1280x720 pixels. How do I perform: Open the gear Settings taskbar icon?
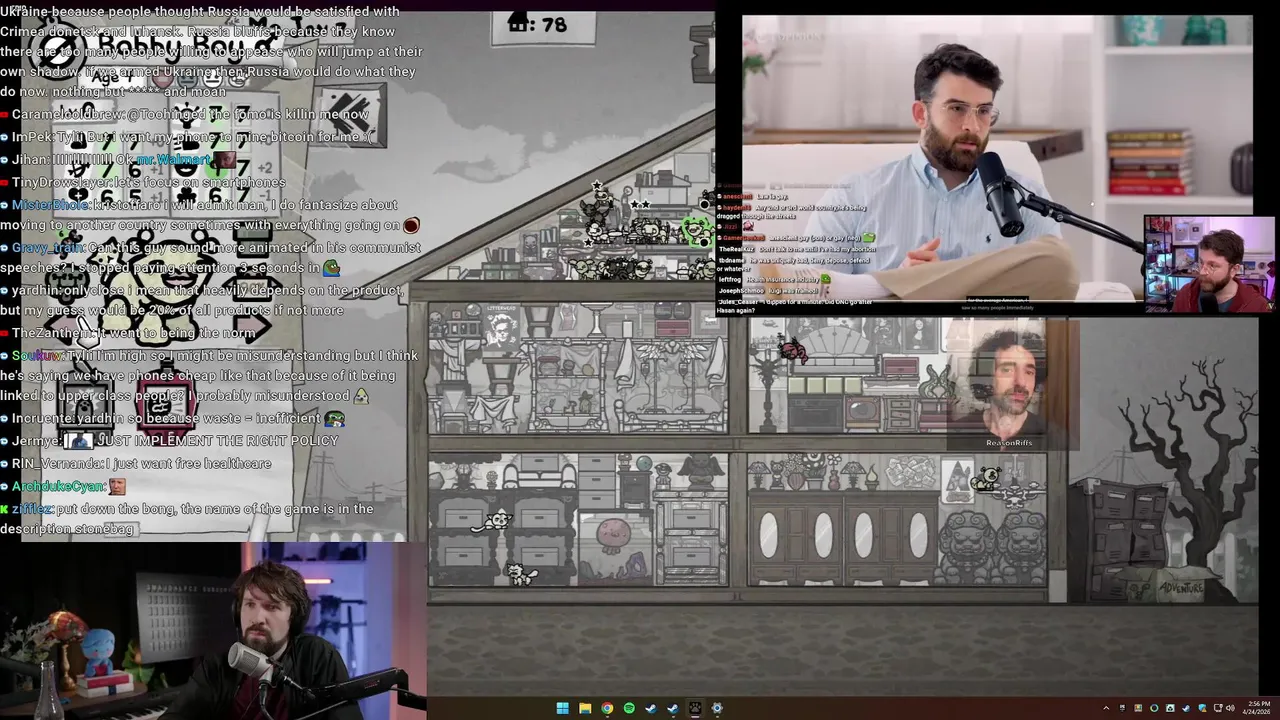[717, 708]
